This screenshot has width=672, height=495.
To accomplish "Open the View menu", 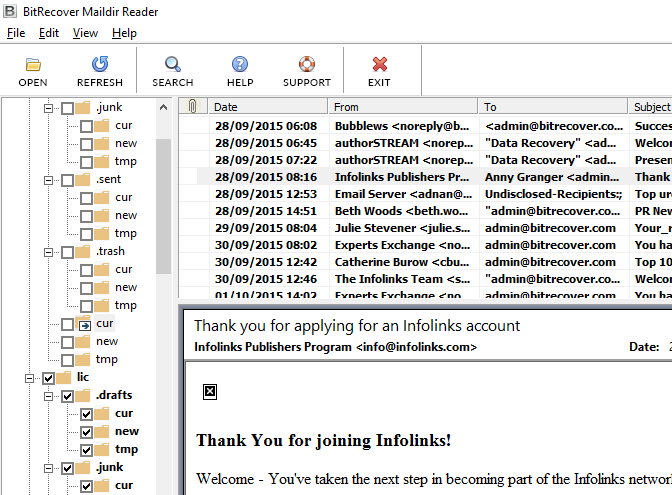I will click(85, 33).
